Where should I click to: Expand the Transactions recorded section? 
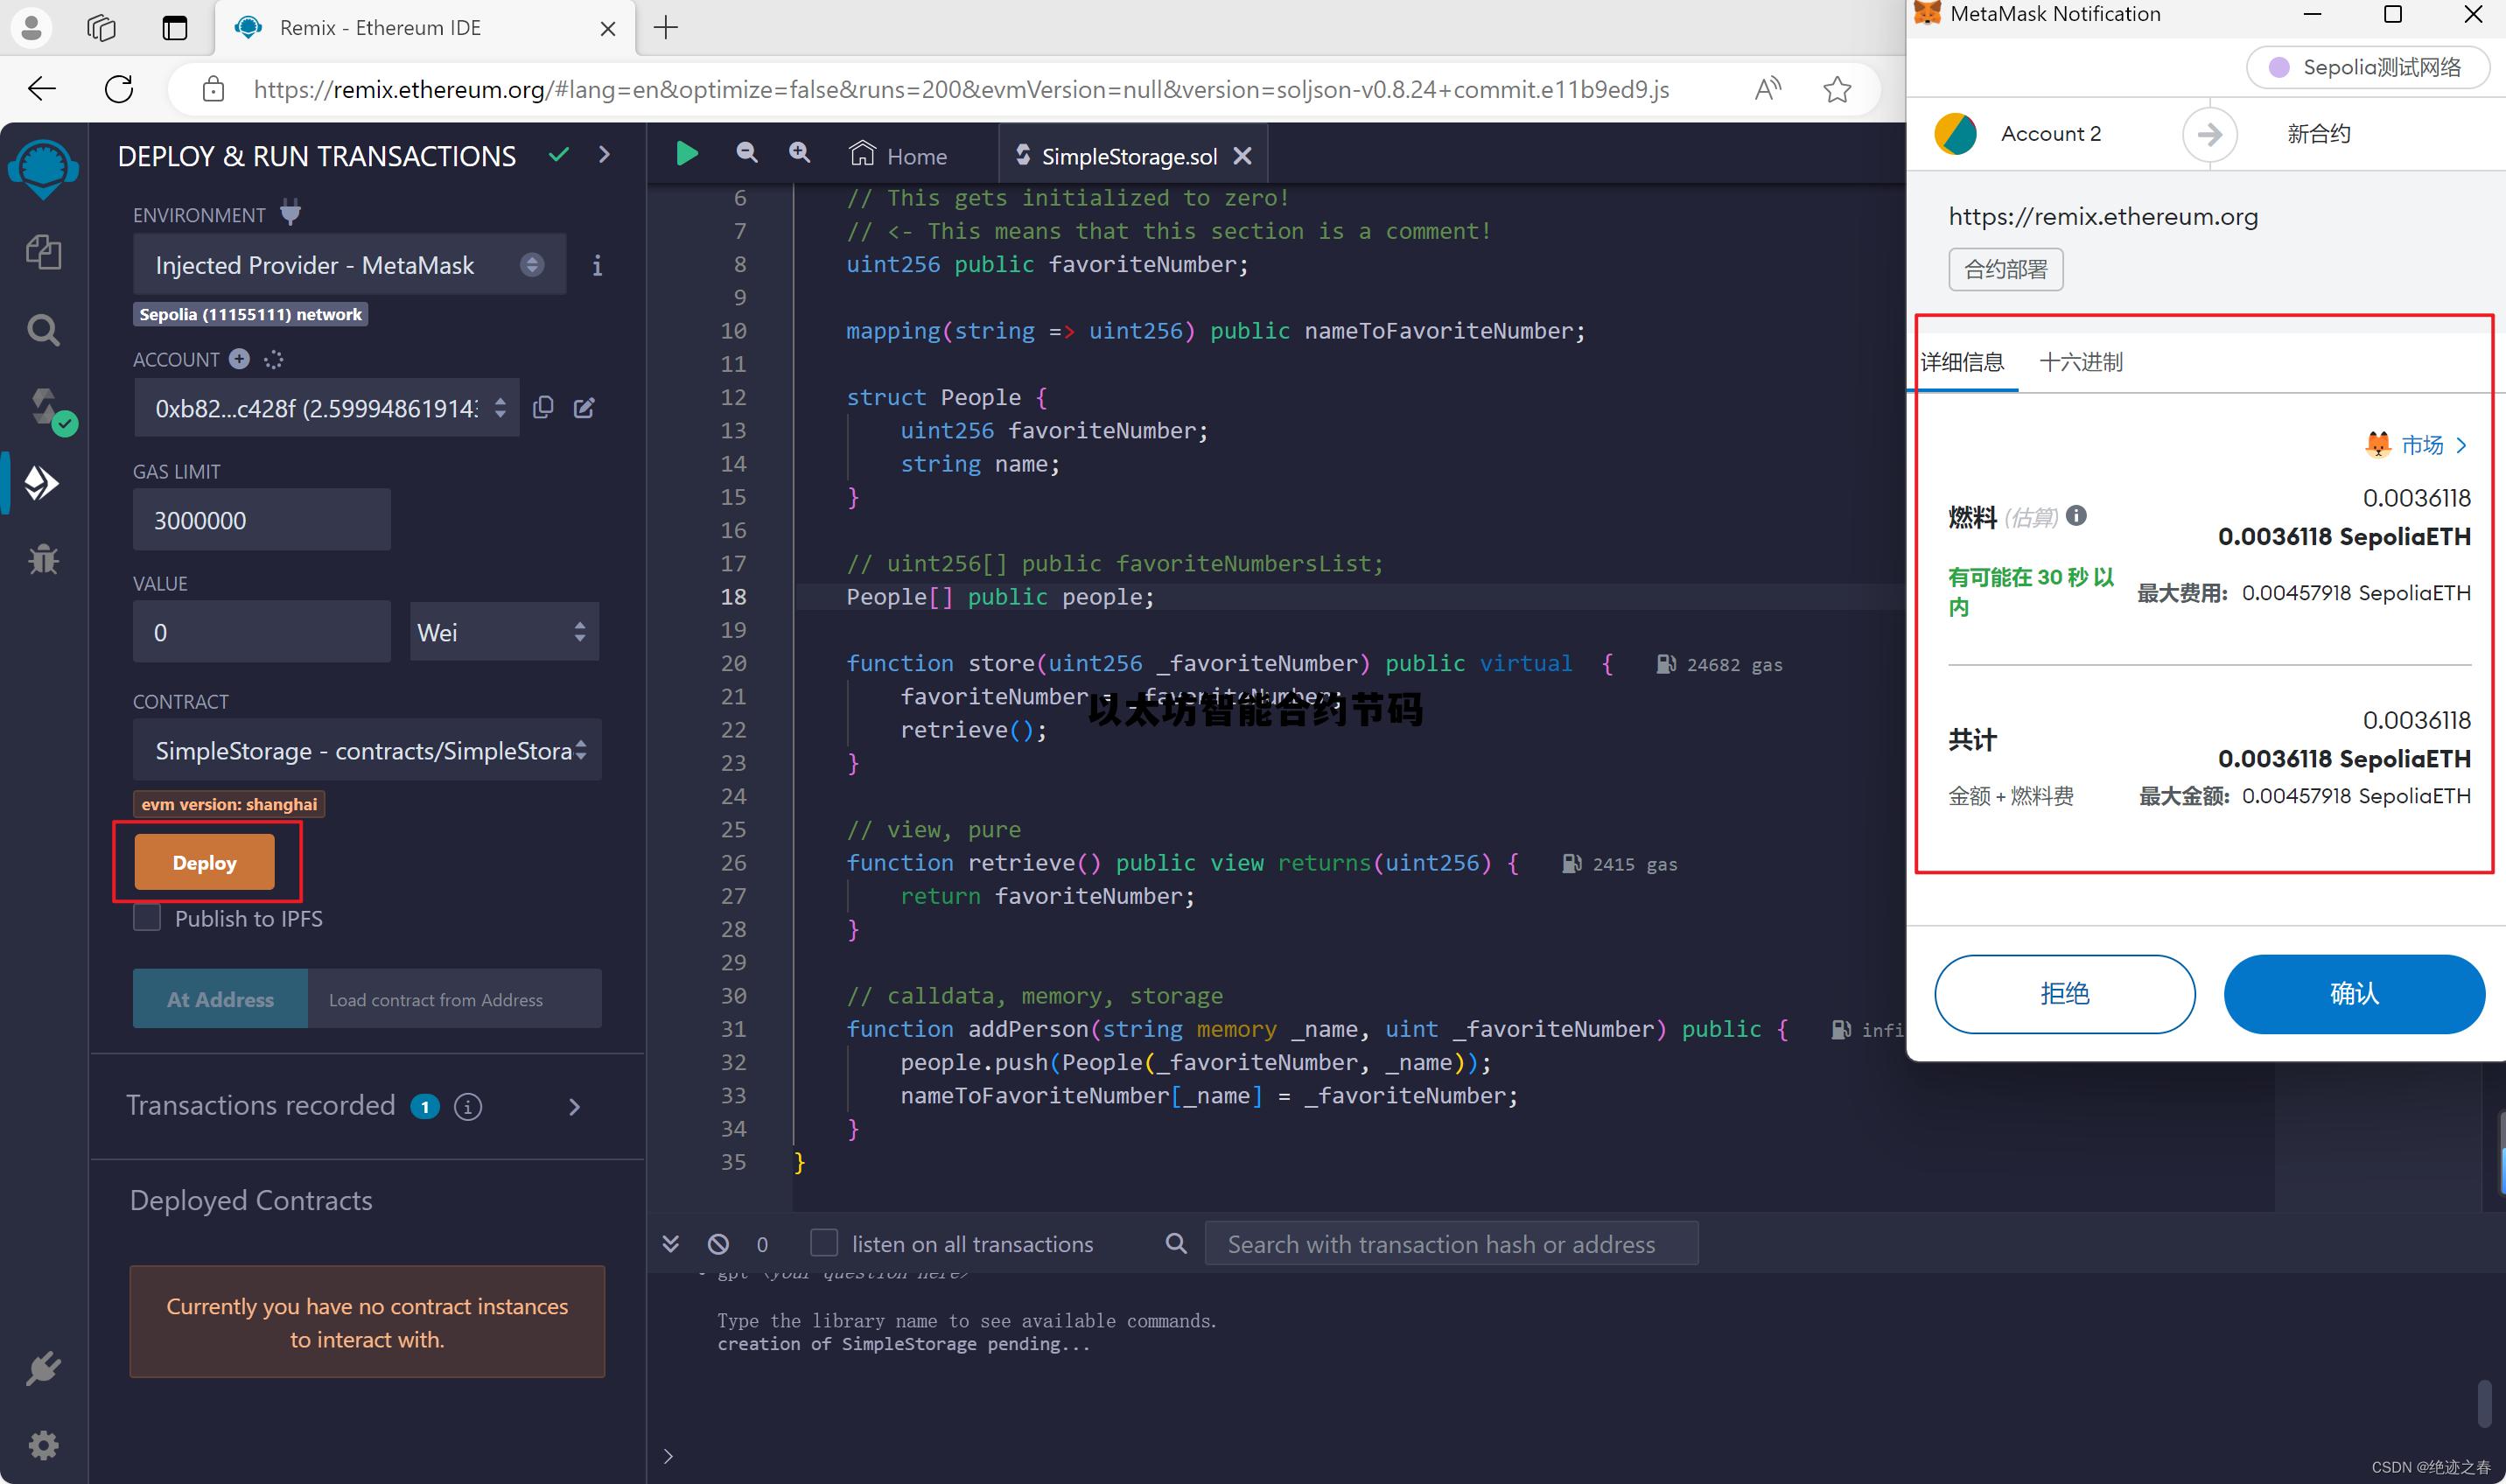pos(574,1106)
